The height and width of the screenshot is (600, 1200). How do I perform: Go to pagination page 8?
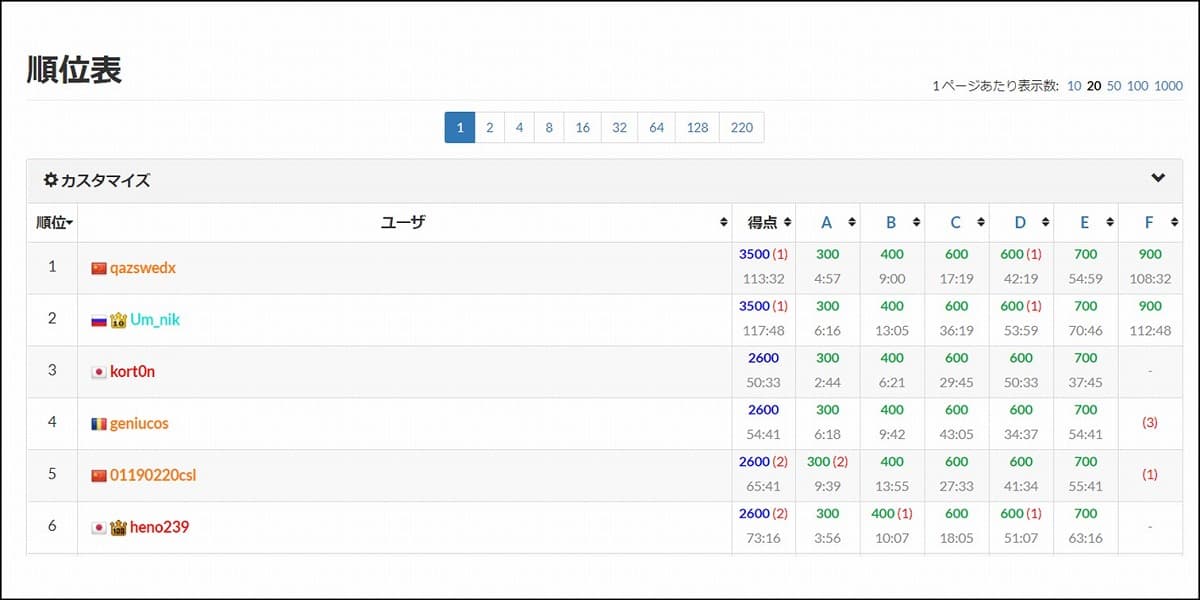549,127
